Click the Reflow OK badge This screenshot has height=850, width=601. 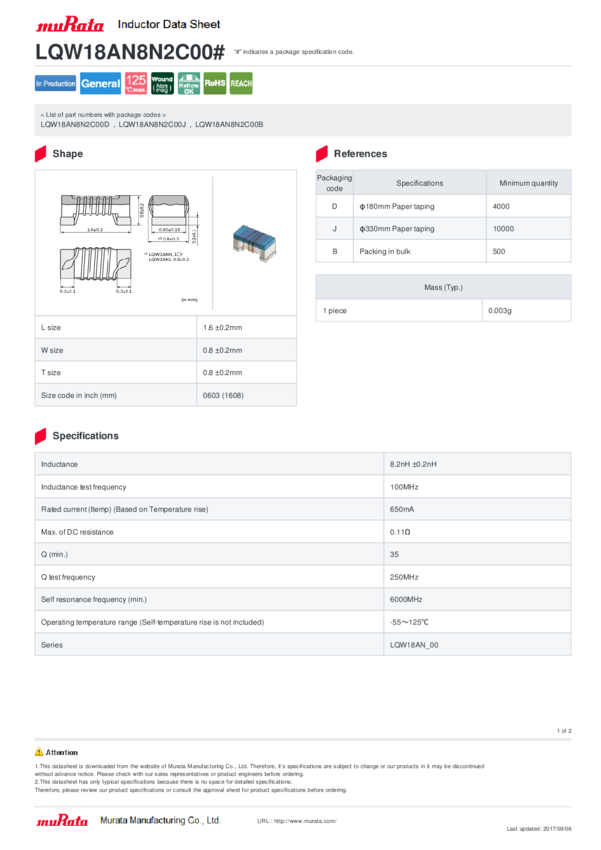point(189,83)
